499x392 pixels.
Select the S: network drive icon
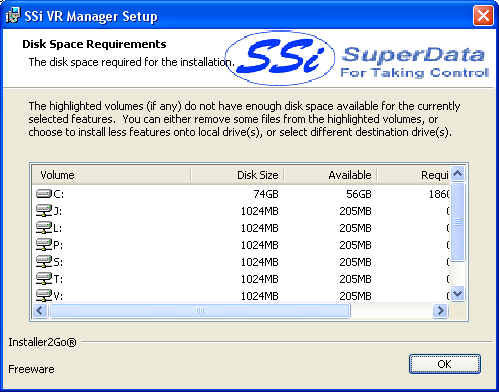tap(44, 262)
